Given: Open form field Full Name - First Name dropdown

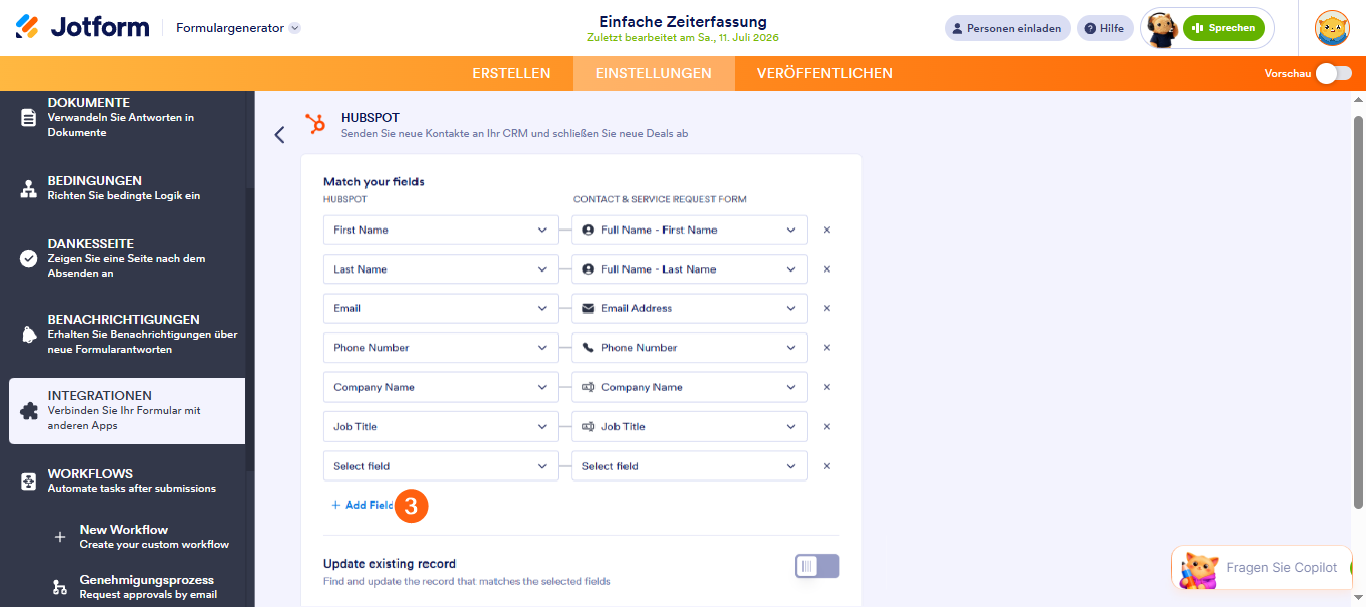Looking at the screenshot, I should coord(689,230).
